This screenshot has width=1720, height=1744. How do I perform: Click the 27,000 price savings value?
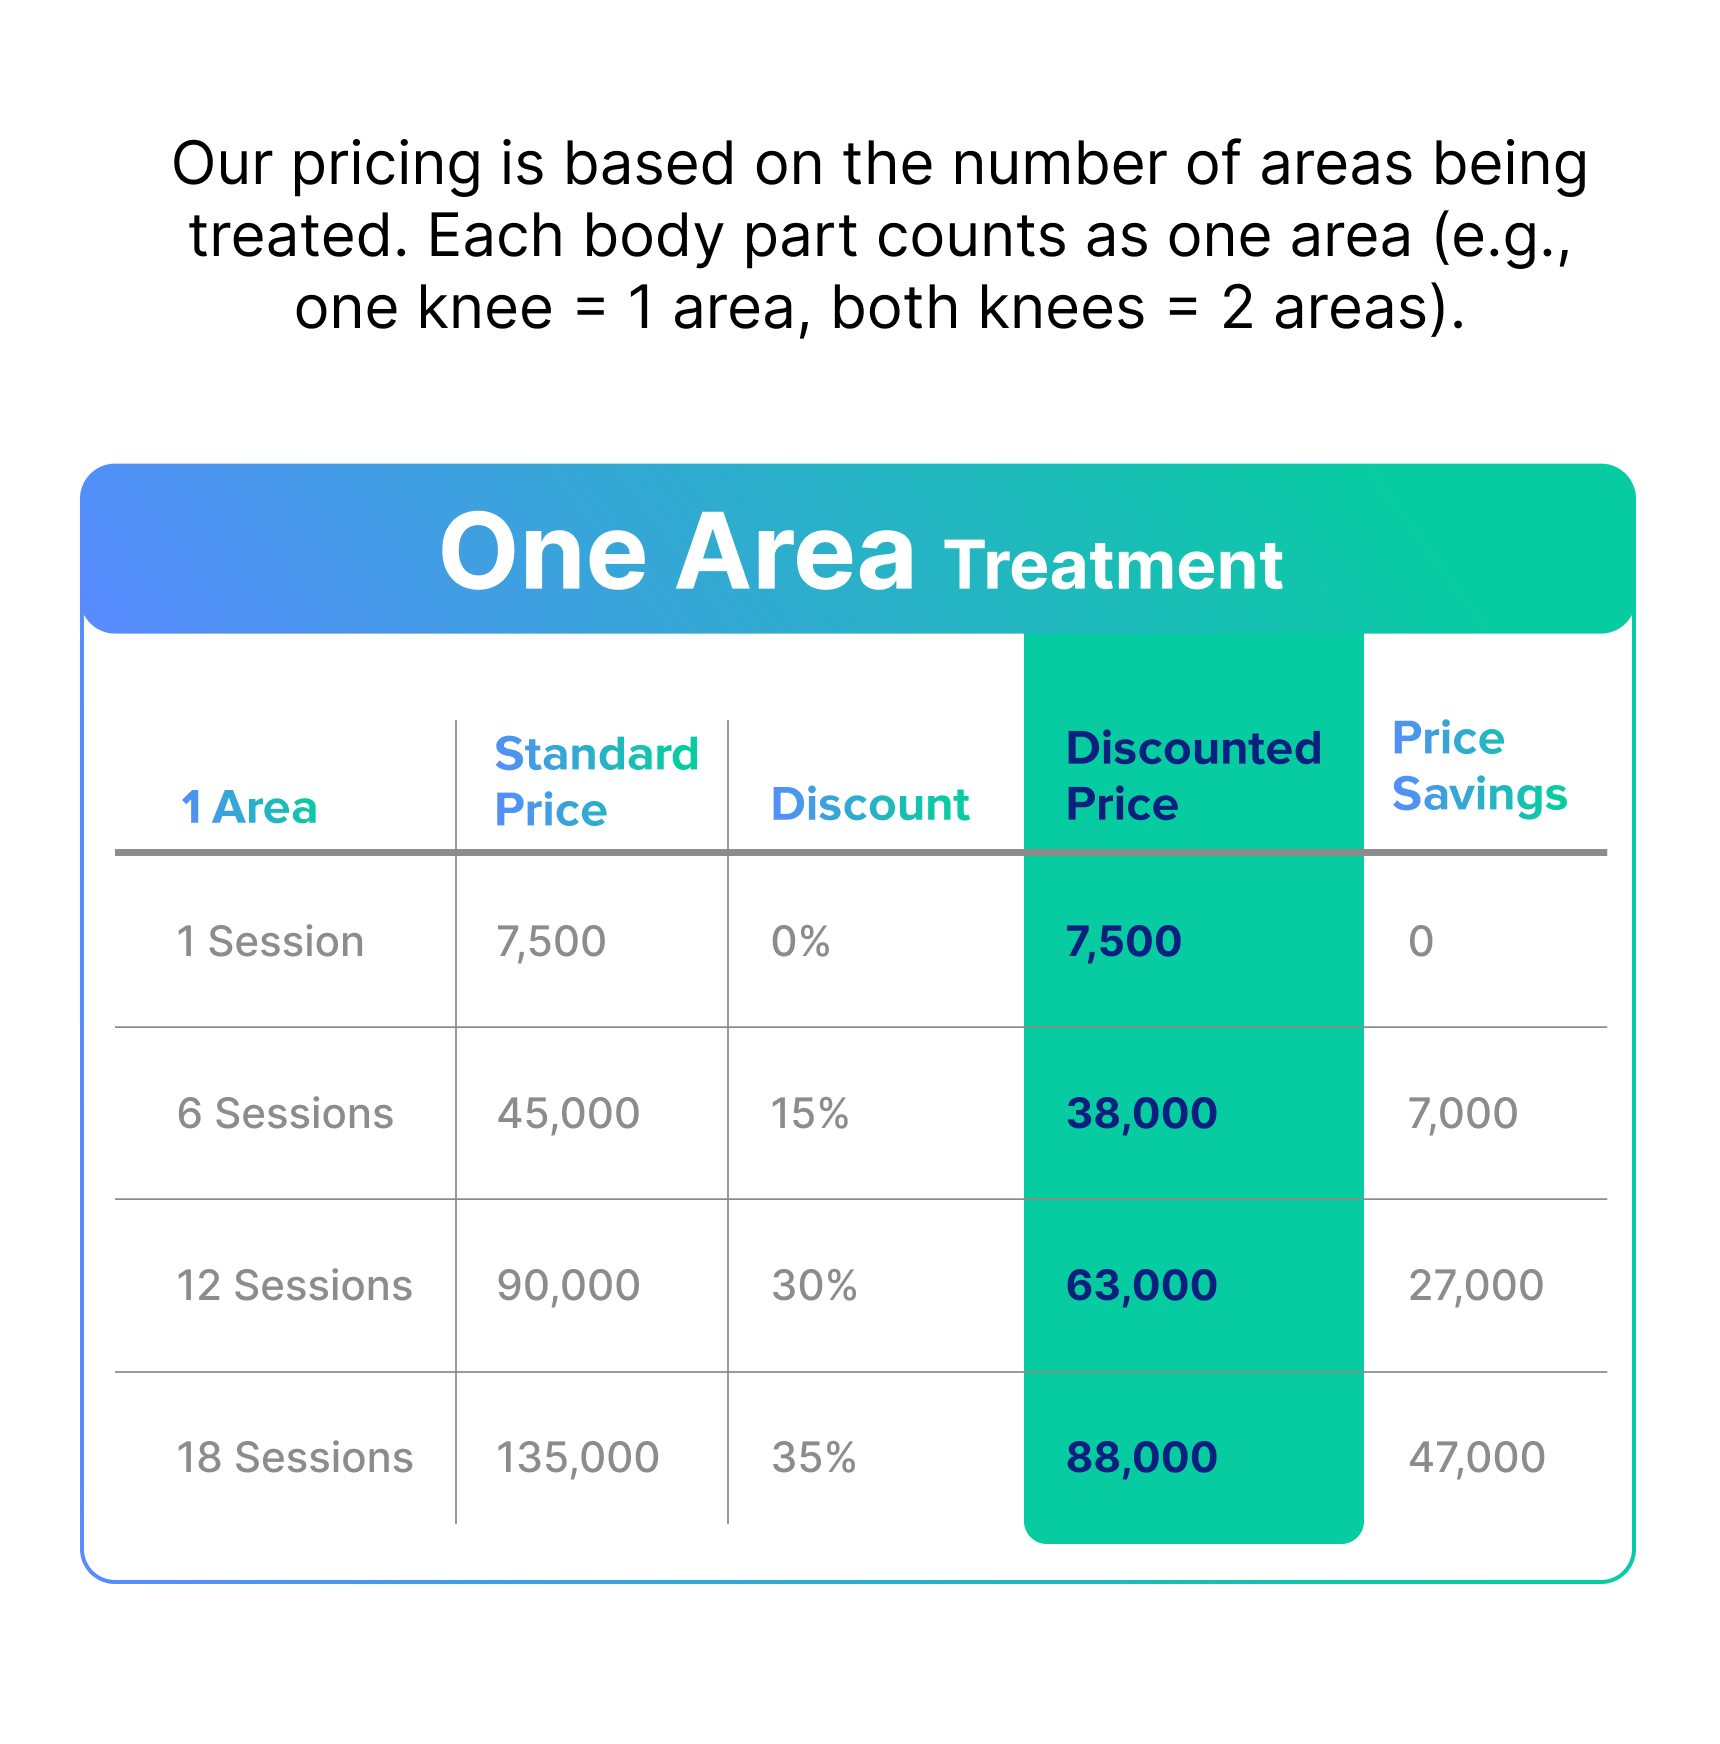1476,1286
